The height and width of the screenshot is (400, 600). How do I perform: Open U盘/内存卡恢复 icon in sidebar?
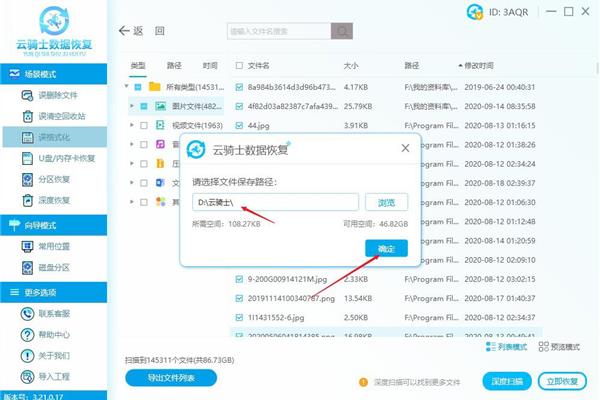(x=28, y=158)
